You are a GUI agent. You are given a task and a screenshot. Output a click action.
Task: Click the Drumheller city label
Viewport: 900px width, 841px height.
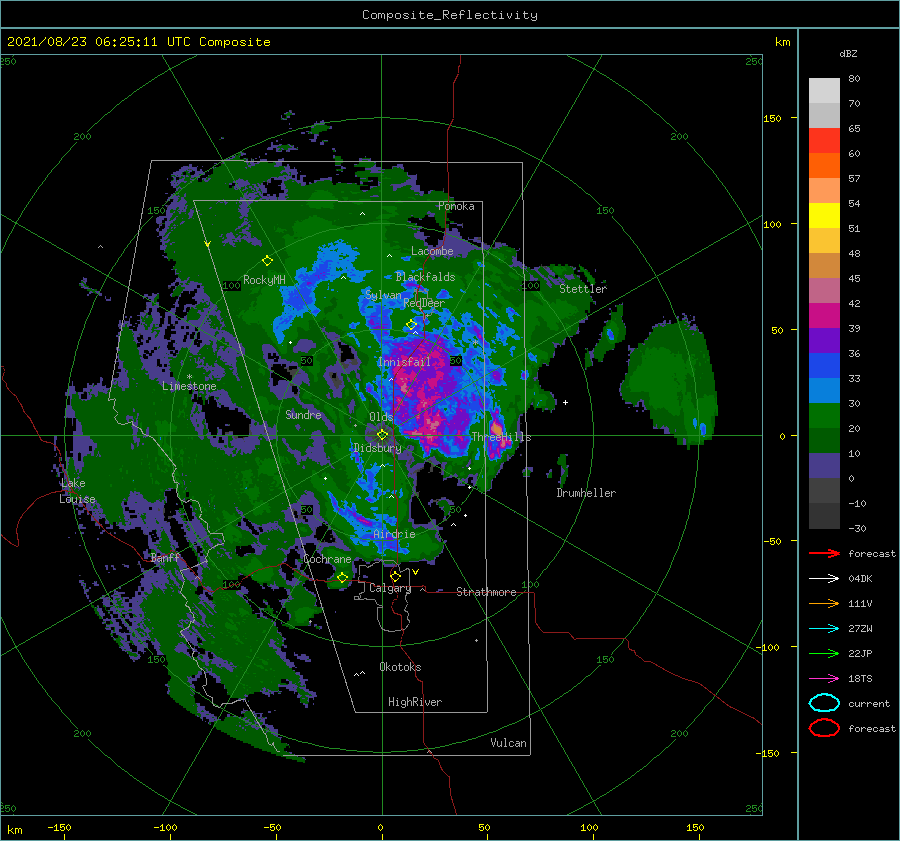(x=586, y=493)
